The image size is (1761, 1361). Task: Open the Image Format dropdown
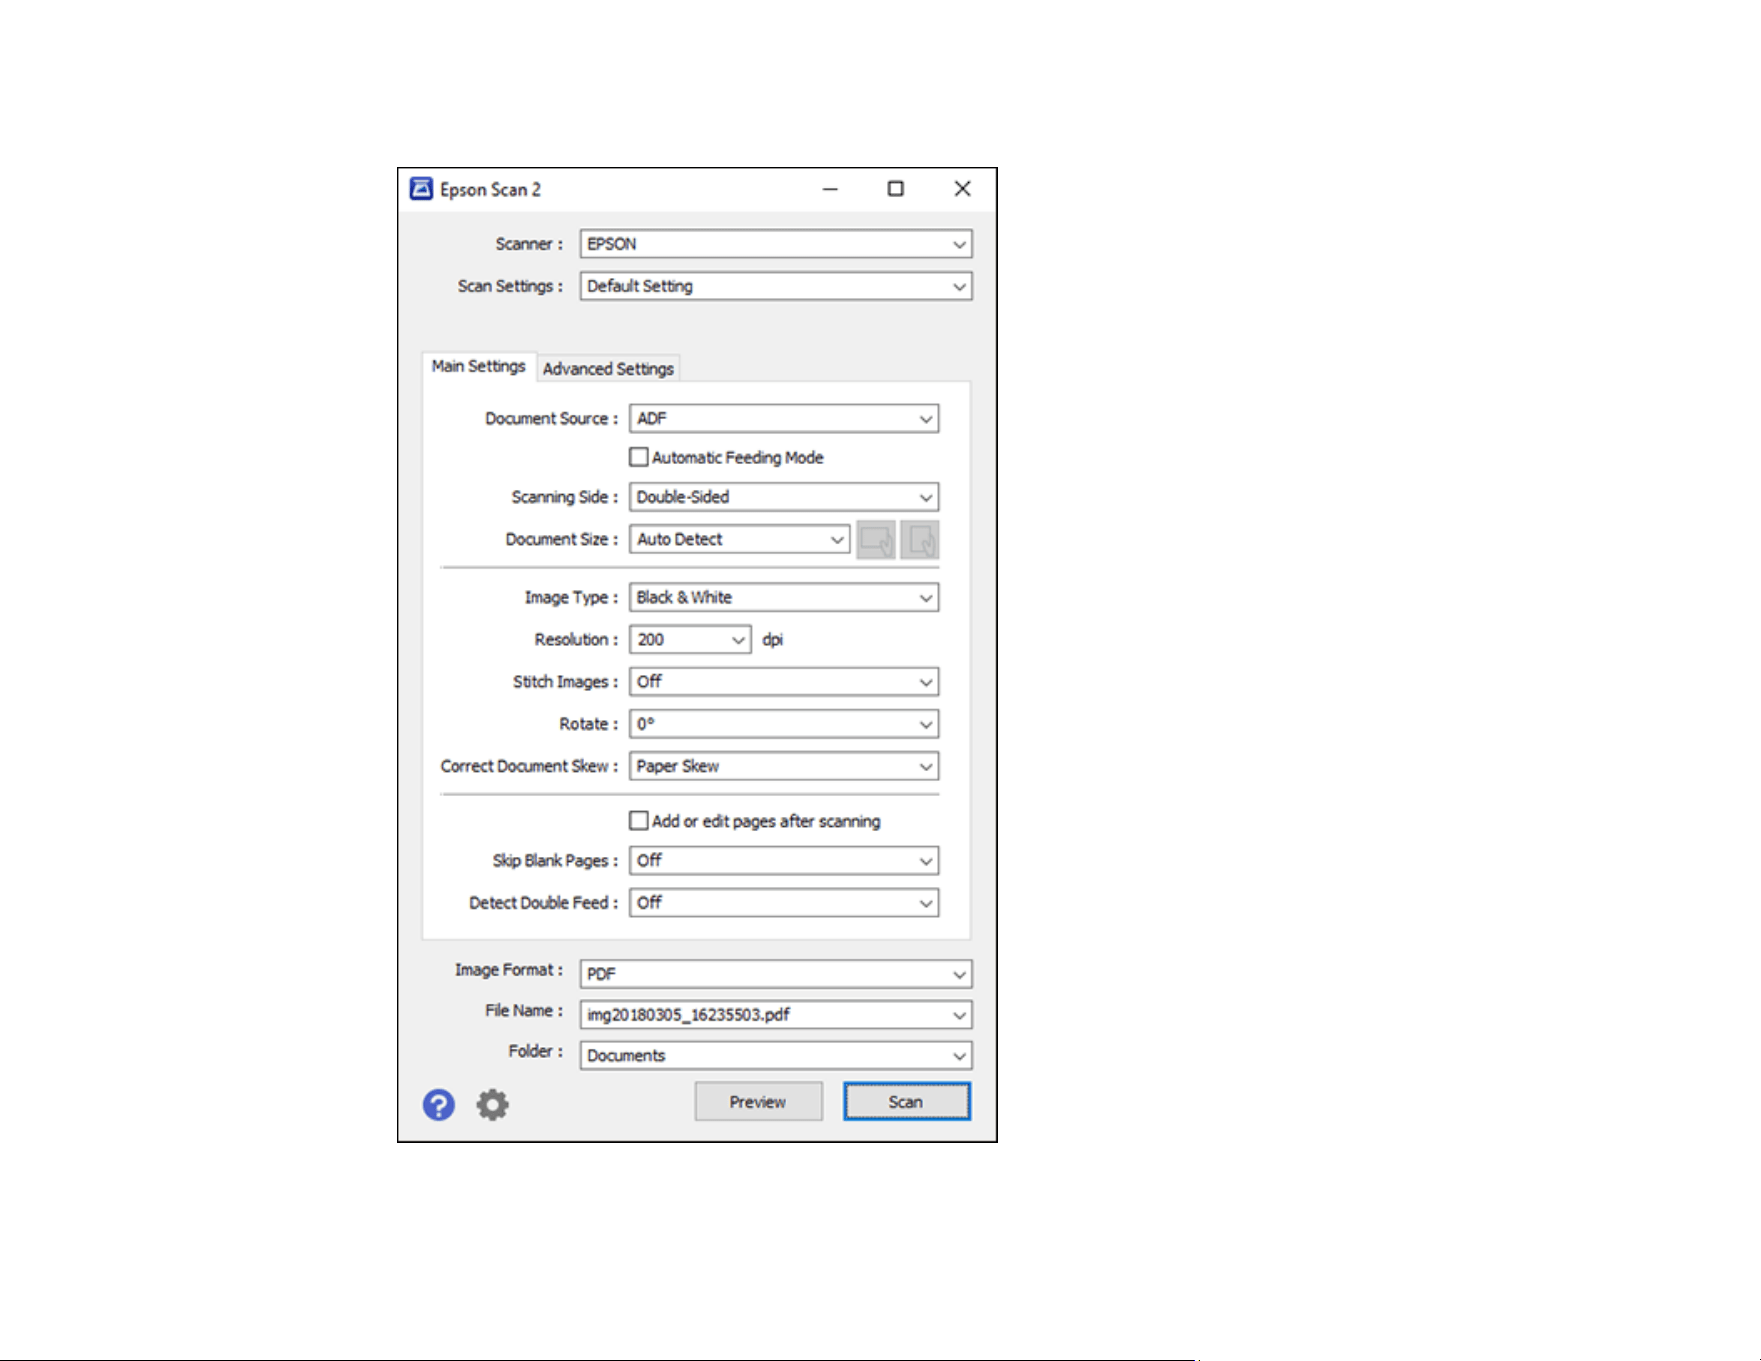pyautogui.click(x=776, y=973)
